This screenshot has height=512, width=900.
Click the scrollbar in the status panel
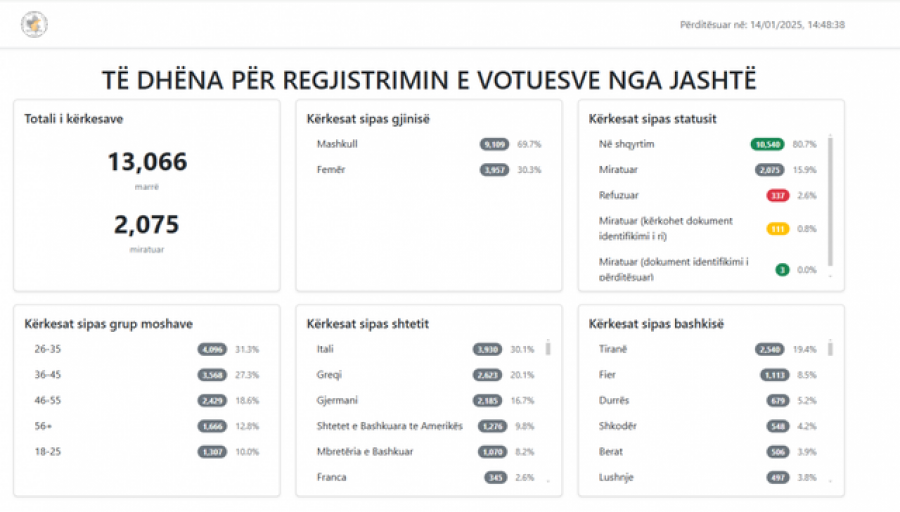[x=830, y=201]
